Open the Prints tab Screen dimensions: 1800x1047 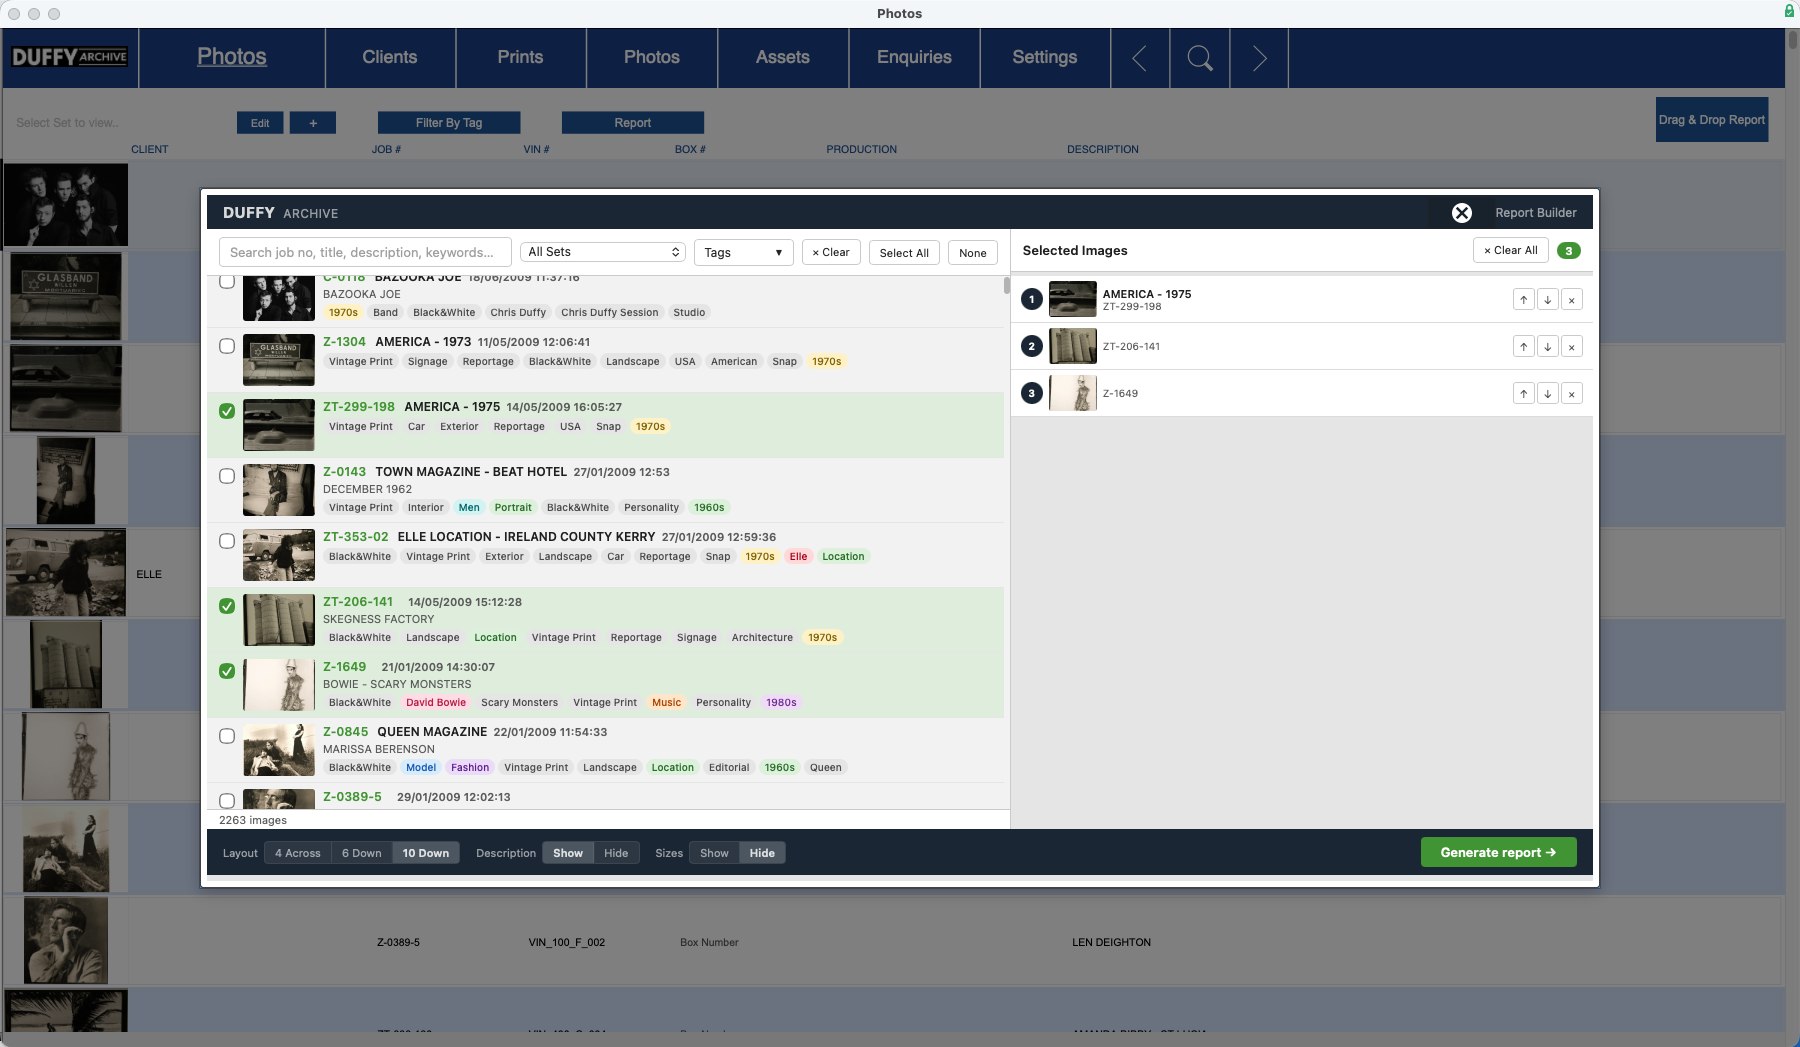click(x=520, y=58)
